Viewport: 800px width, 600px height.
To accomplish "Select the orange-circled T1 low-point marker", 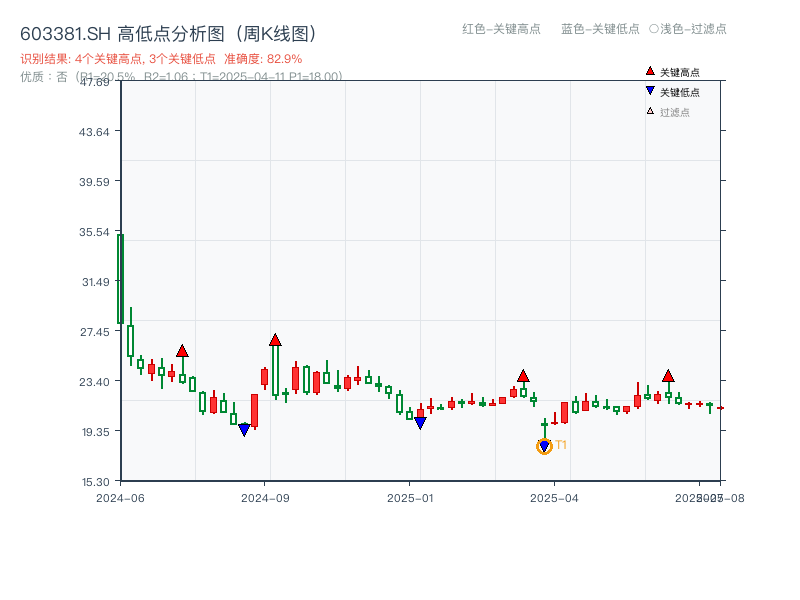I will pyautogui.click(x=545, y=446).
